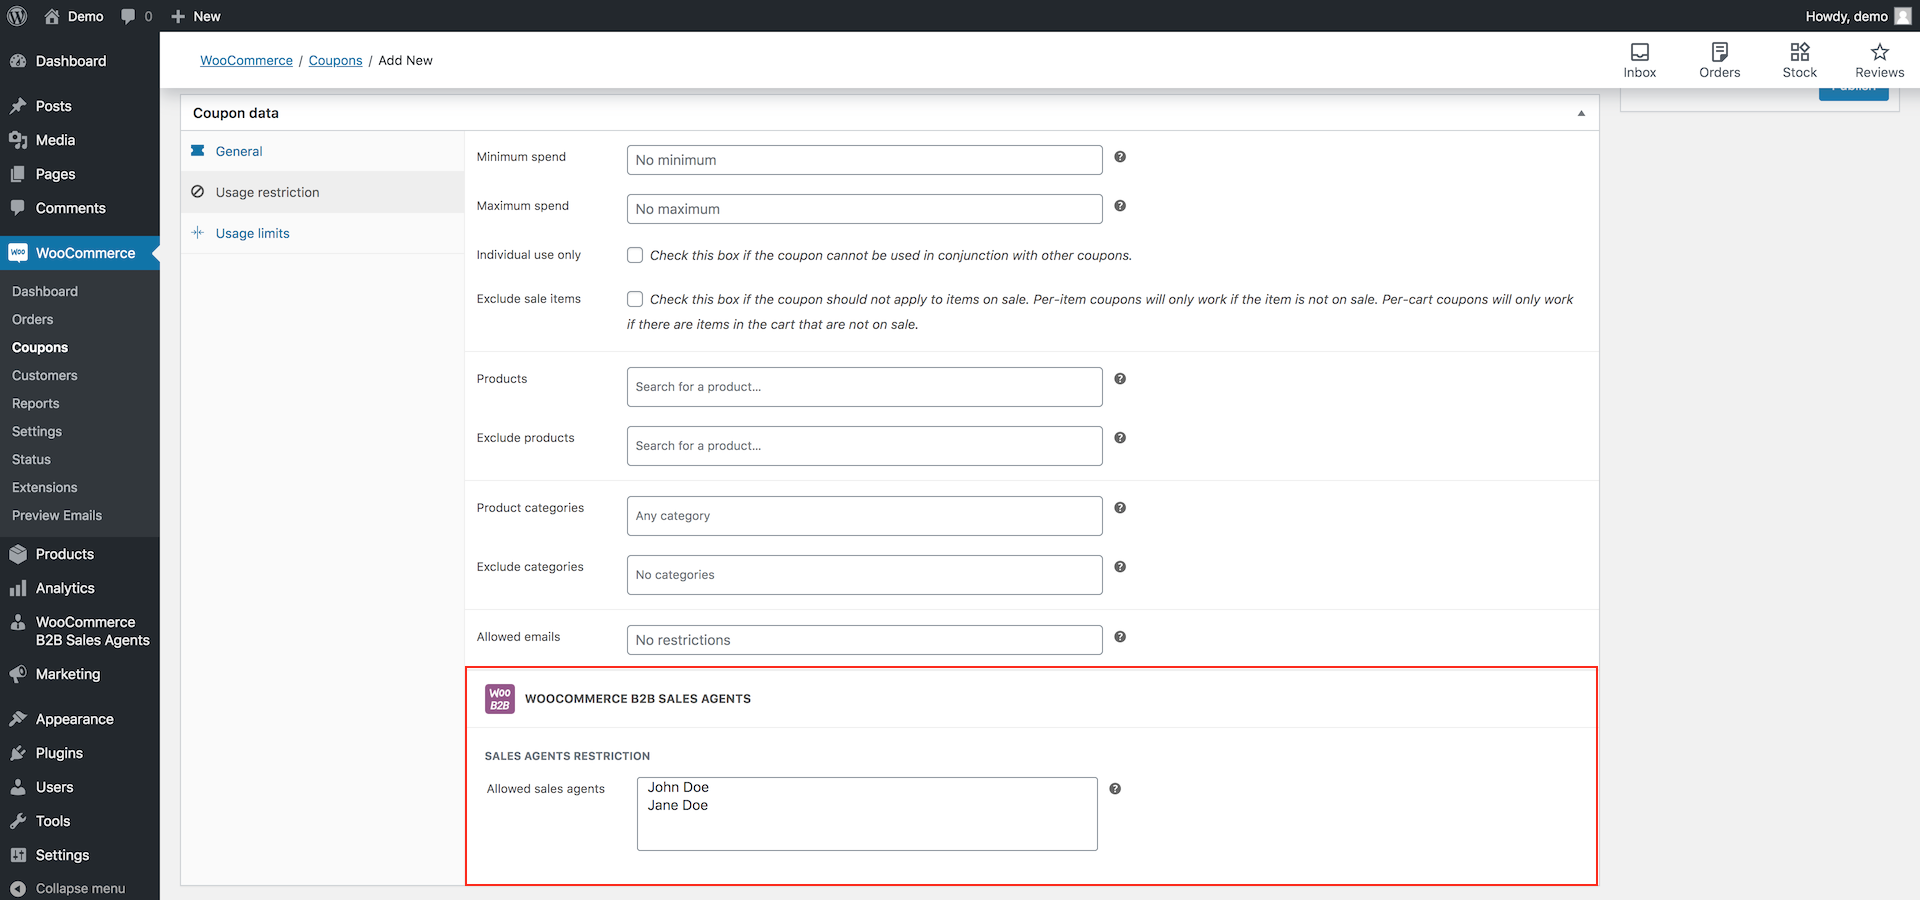Screen dimensions: 1920x900
Task: Open the Inbox panel icon
Action: [x=1639, y=52]
